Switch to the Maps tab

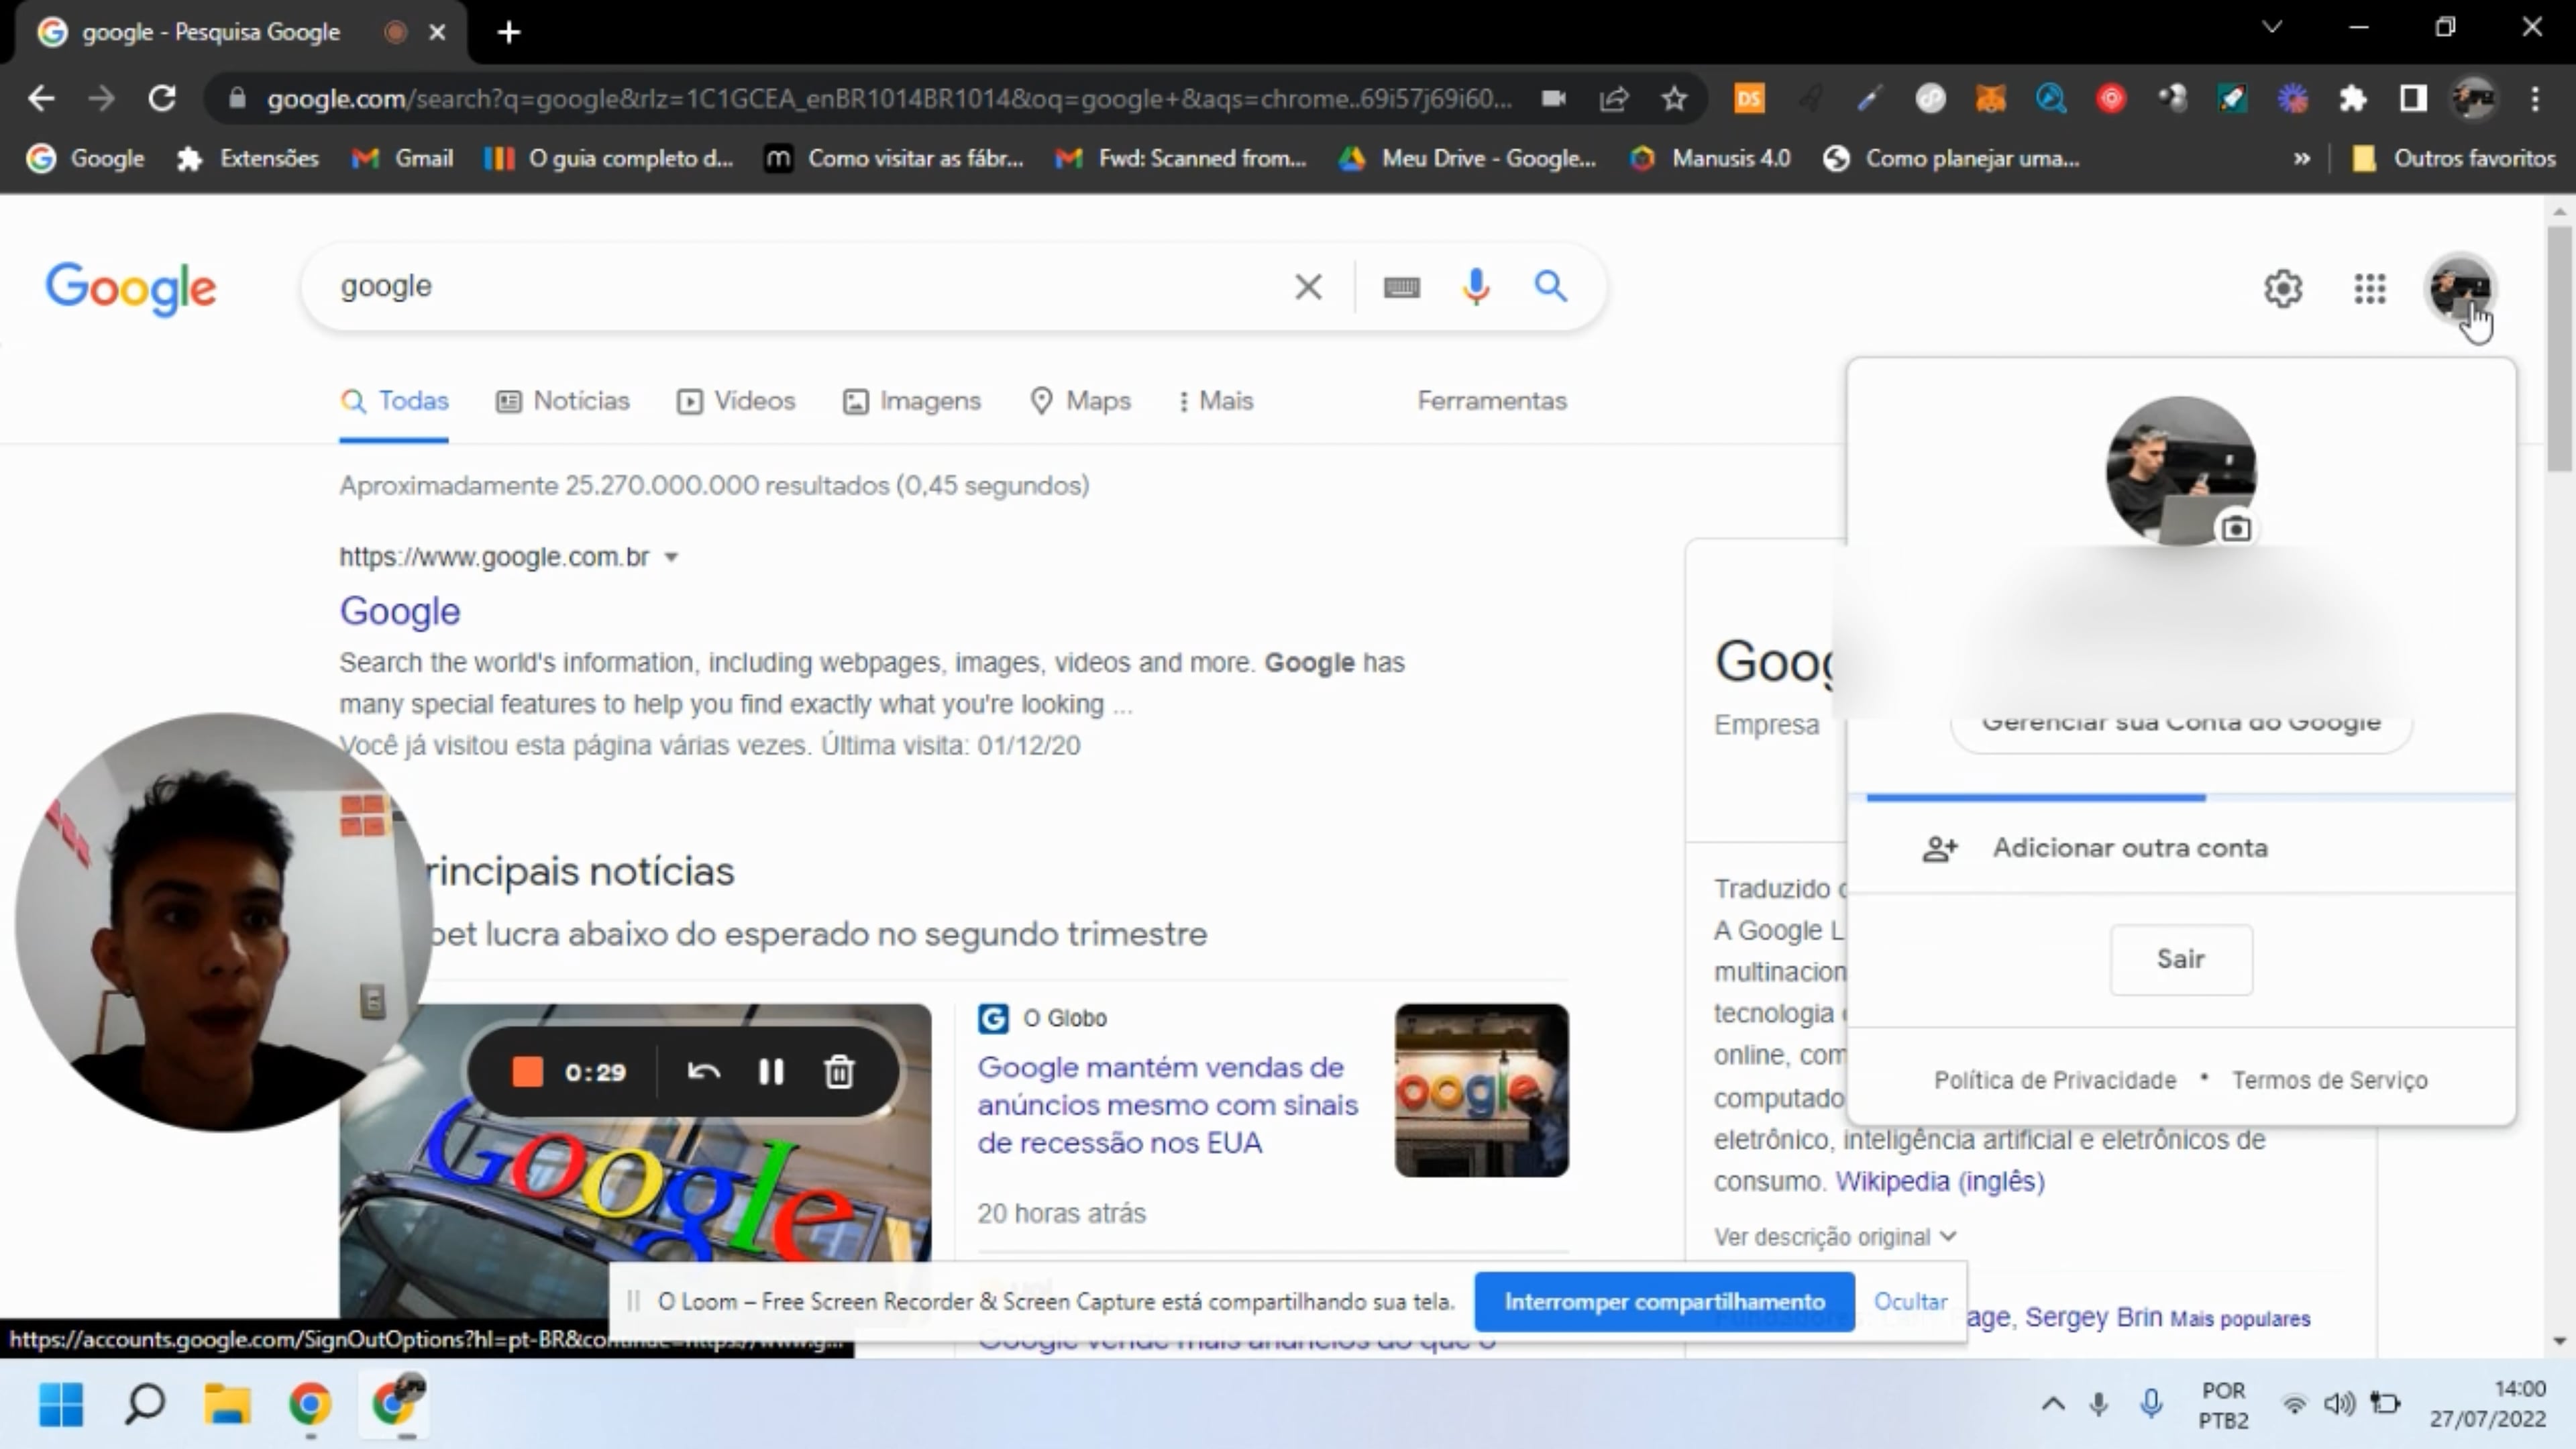1081,401
